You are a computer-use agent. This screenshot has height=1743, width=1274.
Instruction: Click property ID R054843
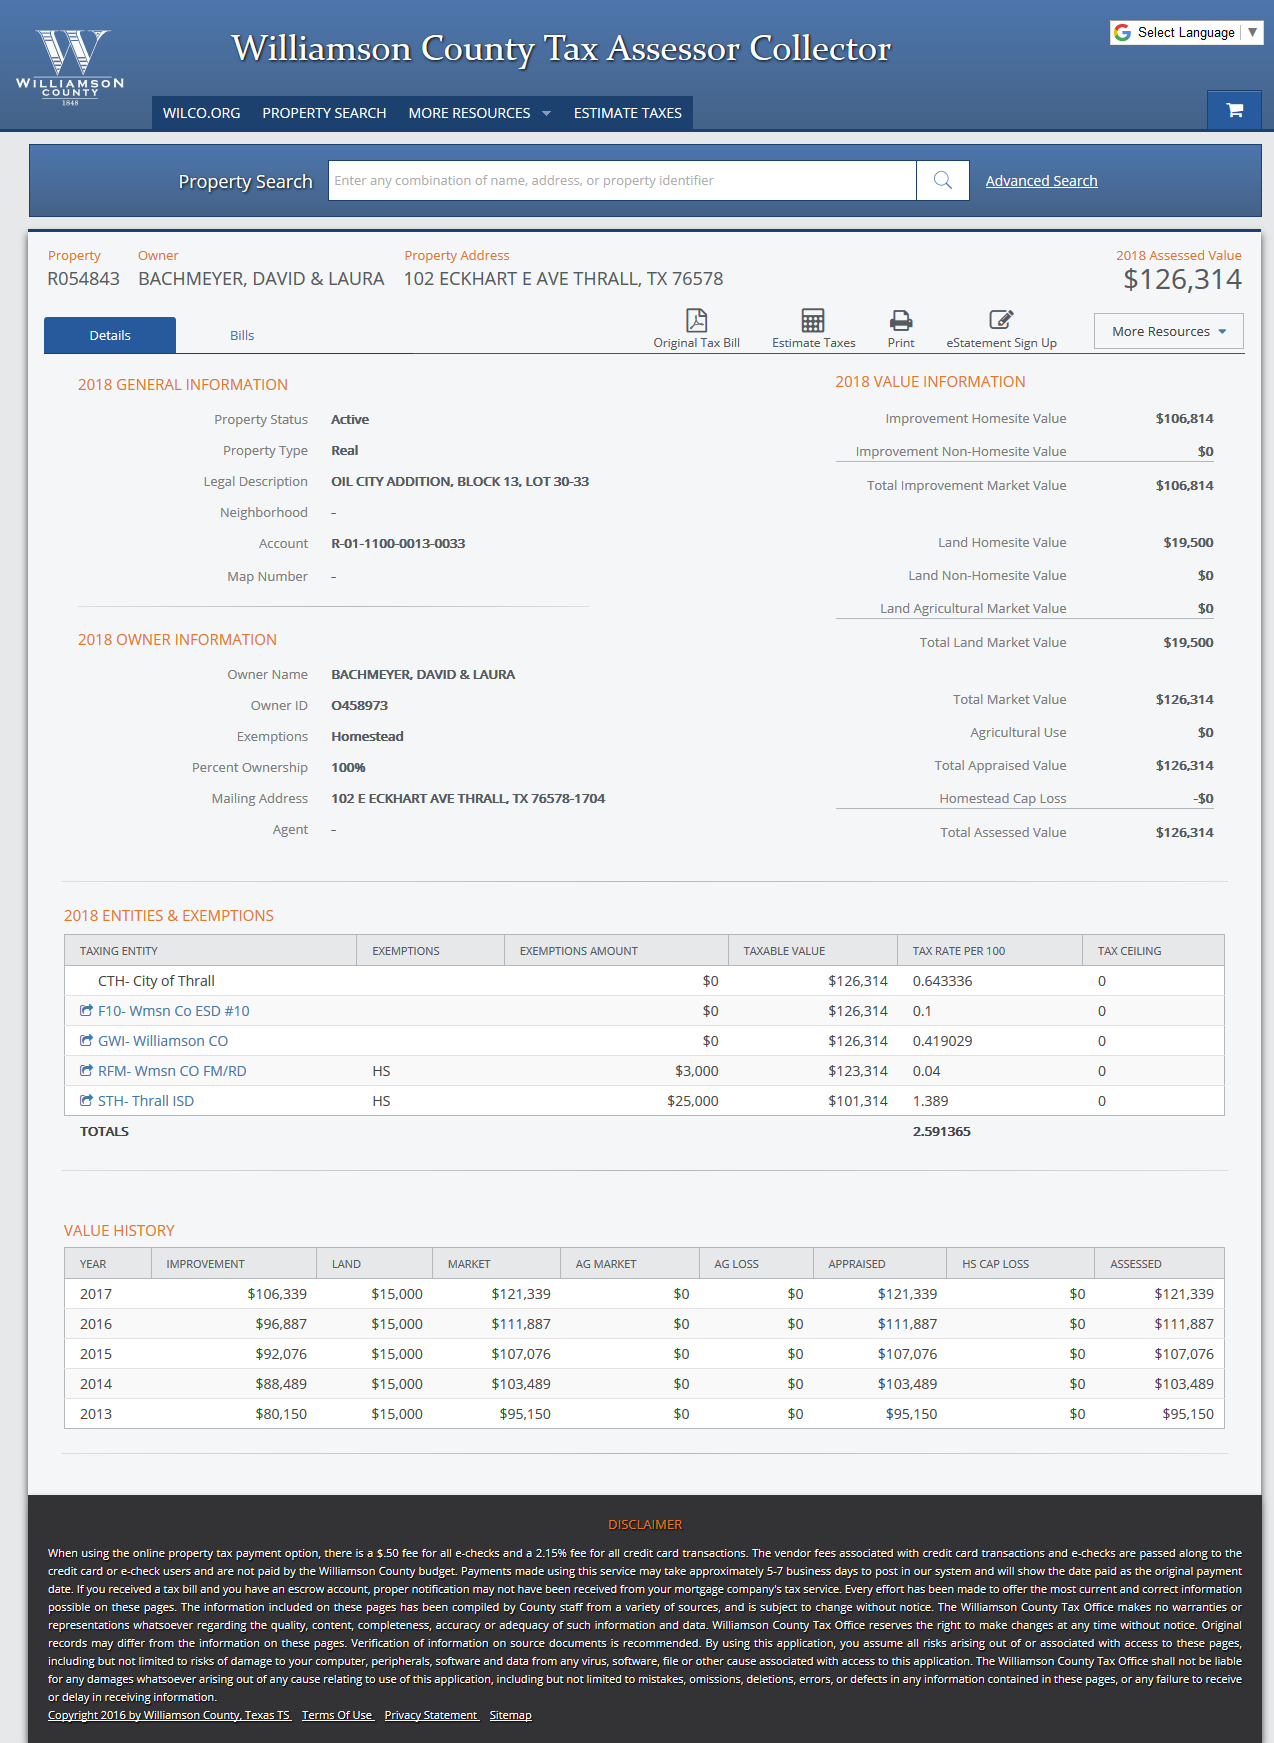tap(84, 279)
